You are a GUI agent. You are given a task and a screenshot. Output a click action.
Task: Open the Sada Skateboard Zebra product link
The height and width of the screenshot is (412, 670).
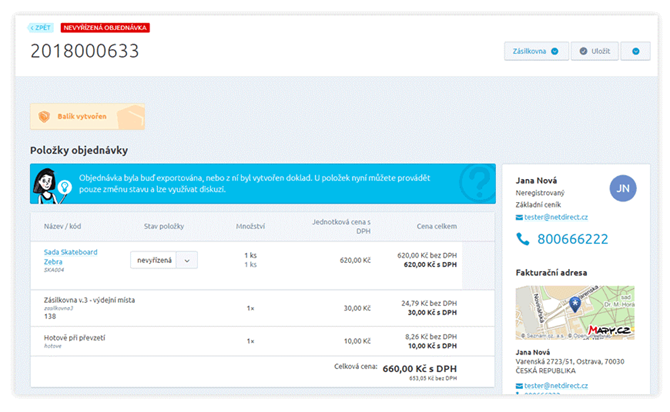70,257
